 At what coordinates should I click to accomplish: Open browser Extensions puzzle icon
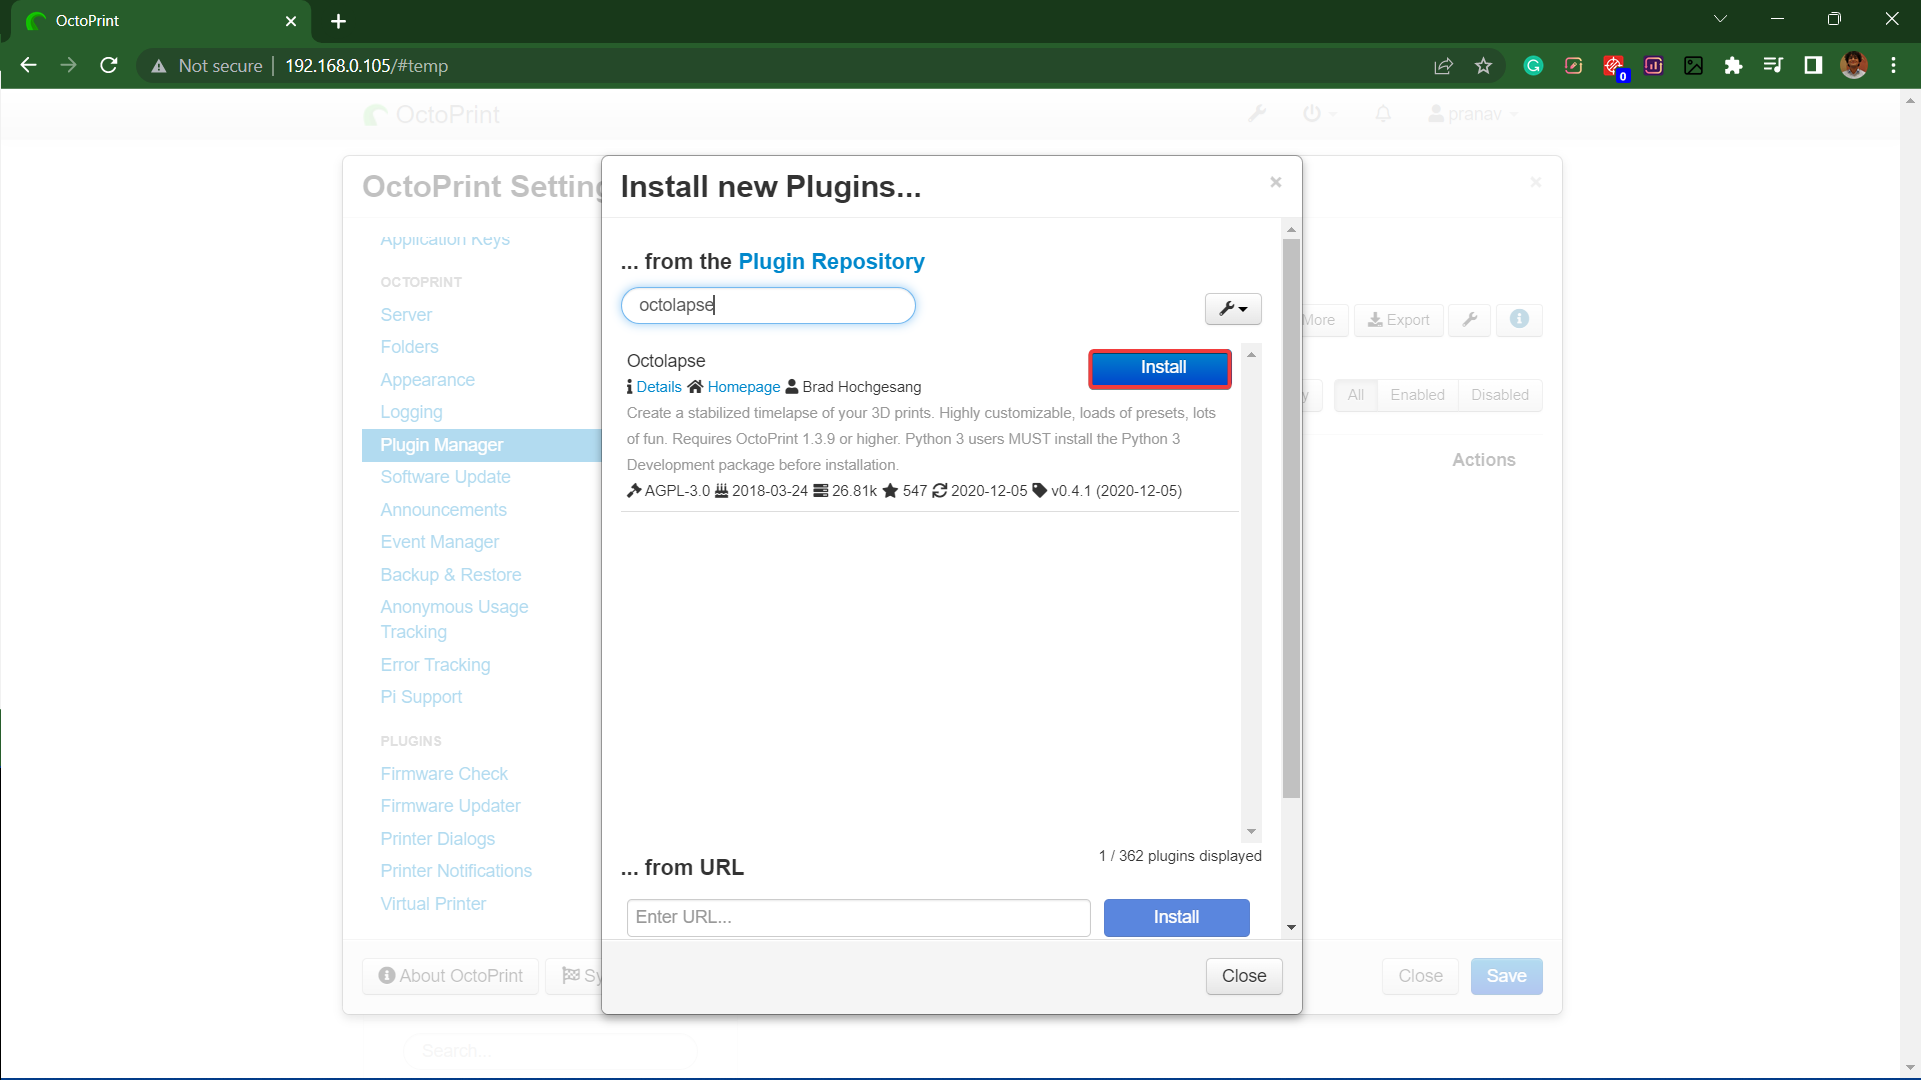(1733, 66)
